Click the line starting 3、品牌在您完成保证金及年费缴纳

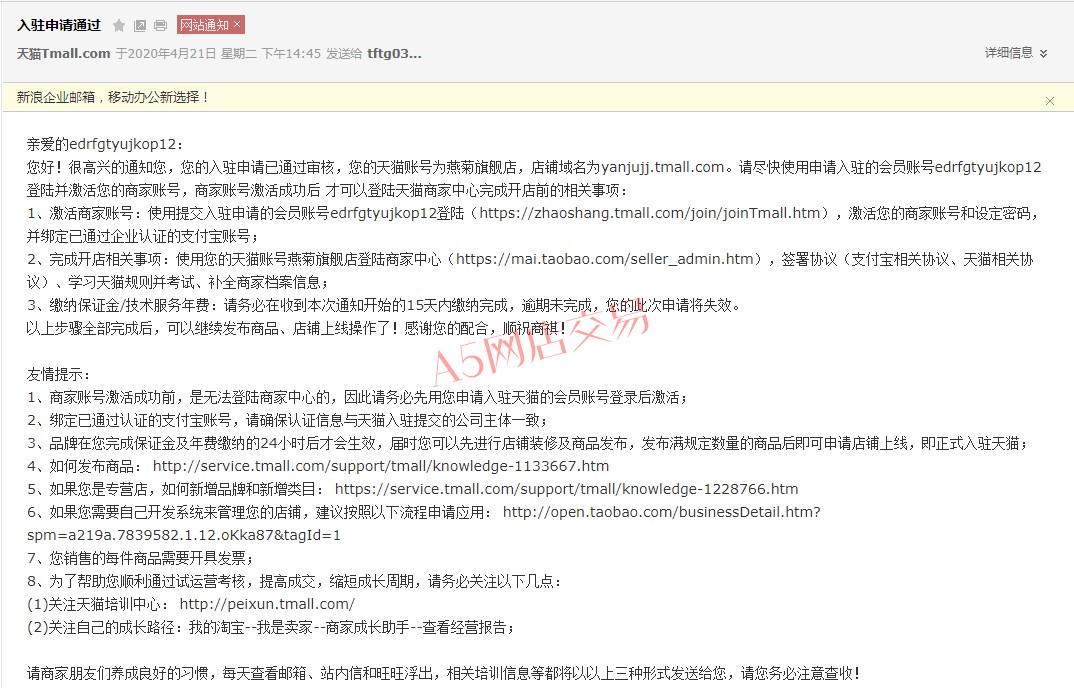point(527,443)
